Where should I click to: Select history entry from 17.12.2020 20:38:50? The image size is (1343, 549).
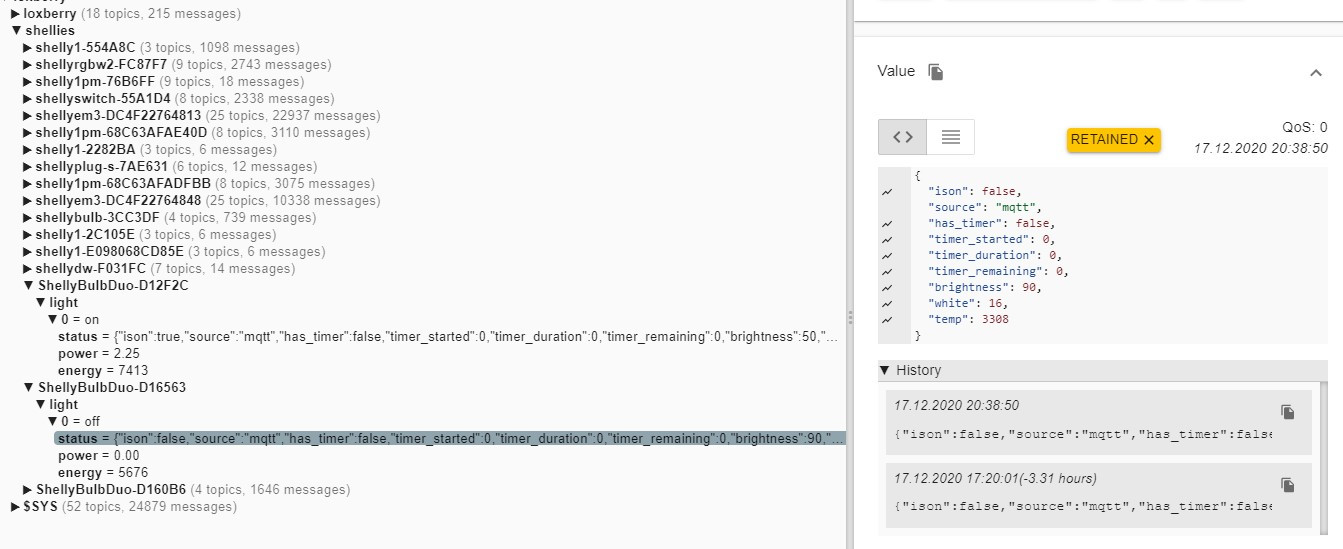coord(1098,423)
